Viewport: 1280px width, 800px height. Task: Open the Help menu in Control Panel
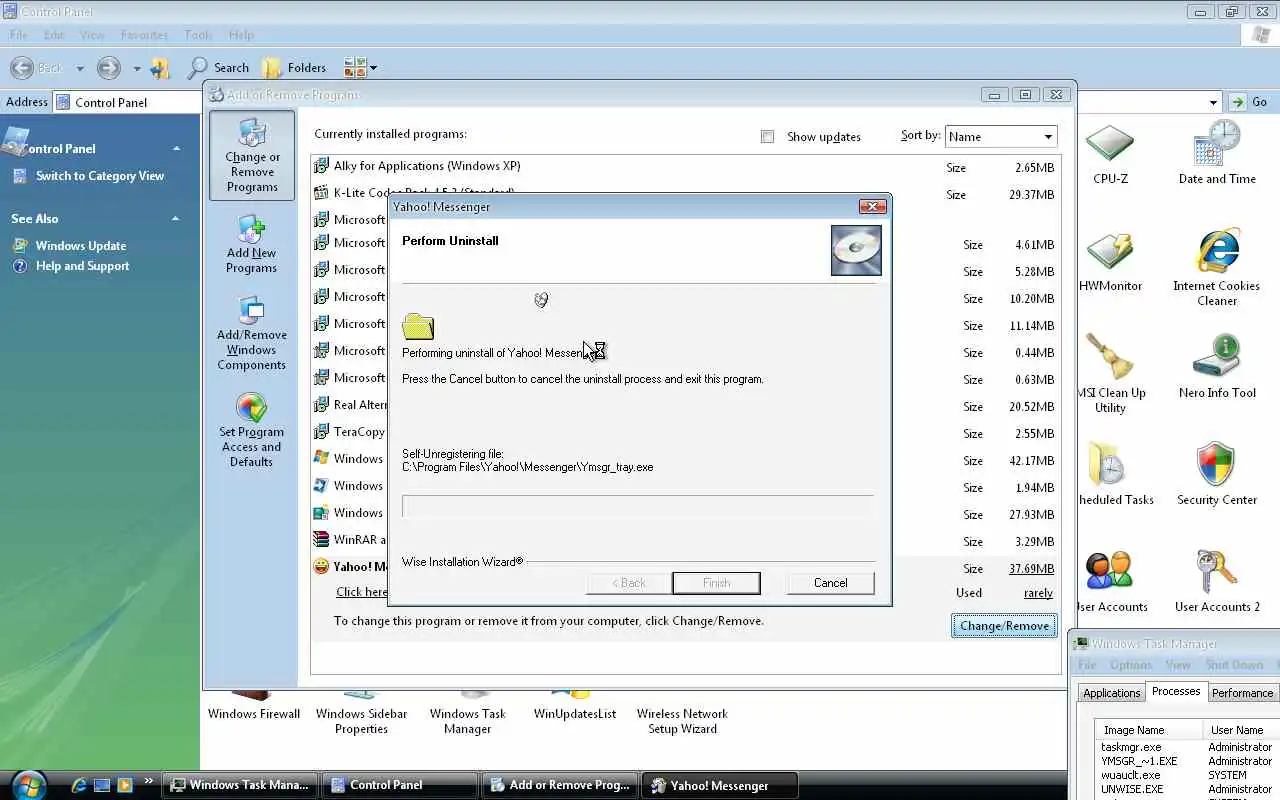coord(241,35)
